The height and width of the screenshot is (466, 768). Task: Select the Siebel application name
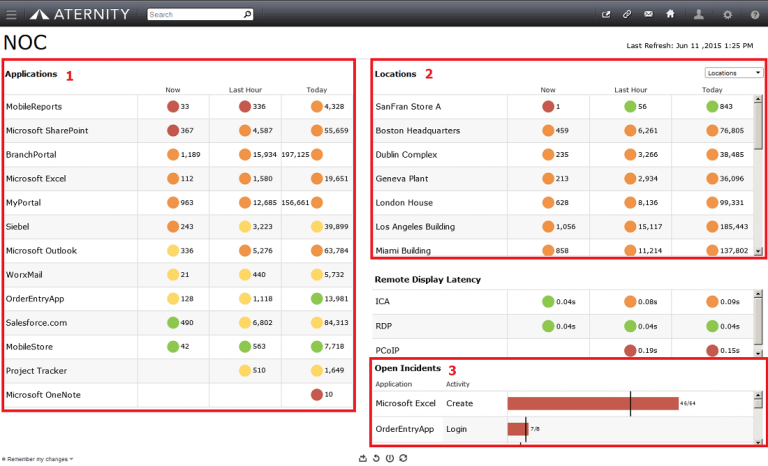tap(18, 226)
